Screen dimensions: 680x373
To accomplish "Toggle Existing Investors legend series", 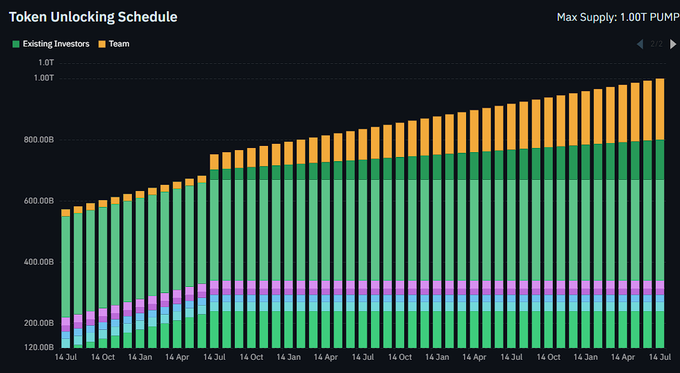I will (x=51, y=44).
